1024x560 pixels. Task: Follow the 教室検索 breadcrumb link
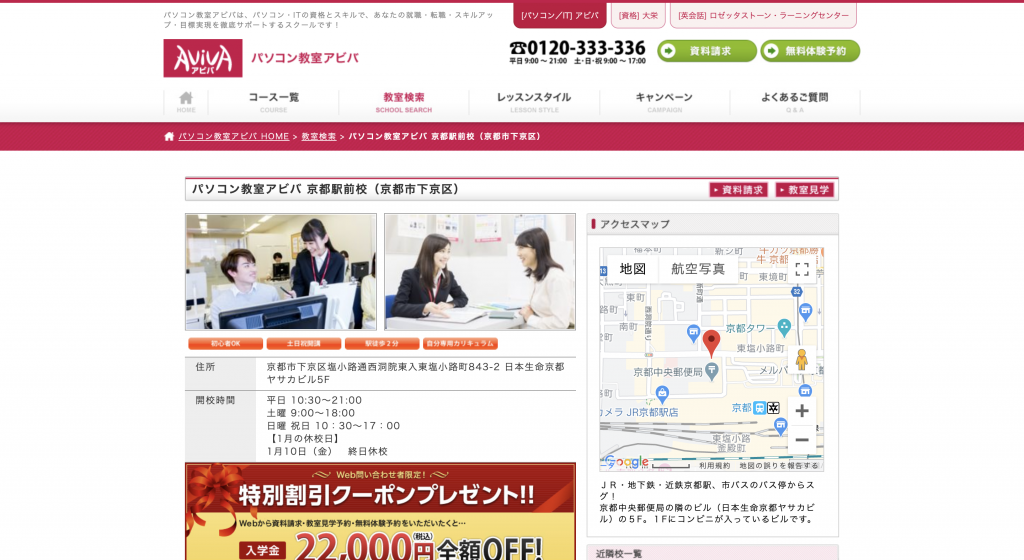319,136
